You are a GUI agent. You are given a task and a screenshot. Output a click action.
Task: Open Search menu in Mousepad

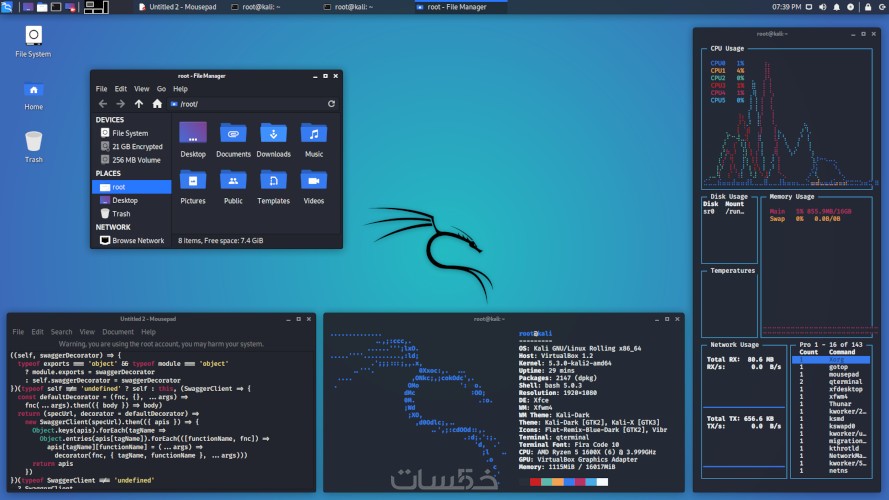[61, 332]
